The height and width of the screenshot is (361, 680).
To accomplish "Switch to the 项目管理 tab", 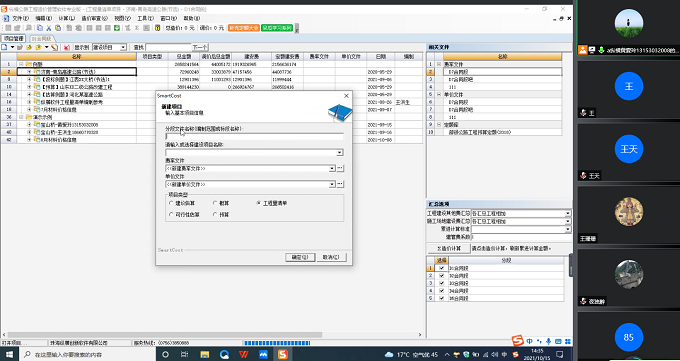I will click(x=13, y=39).
